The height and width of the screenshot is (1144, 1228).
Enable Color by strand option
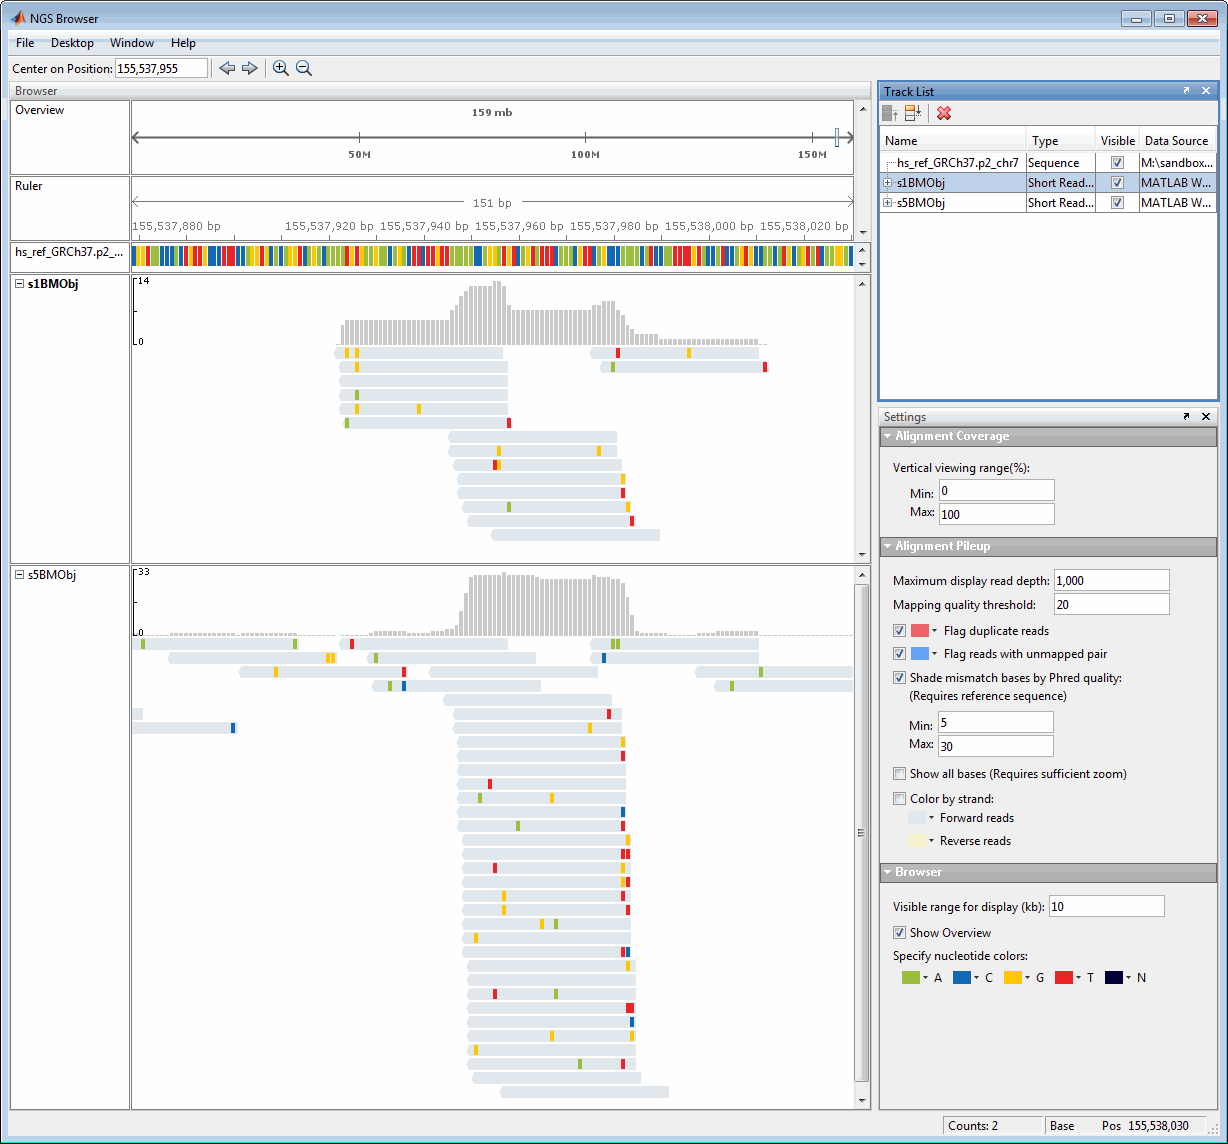coord(900,799)
